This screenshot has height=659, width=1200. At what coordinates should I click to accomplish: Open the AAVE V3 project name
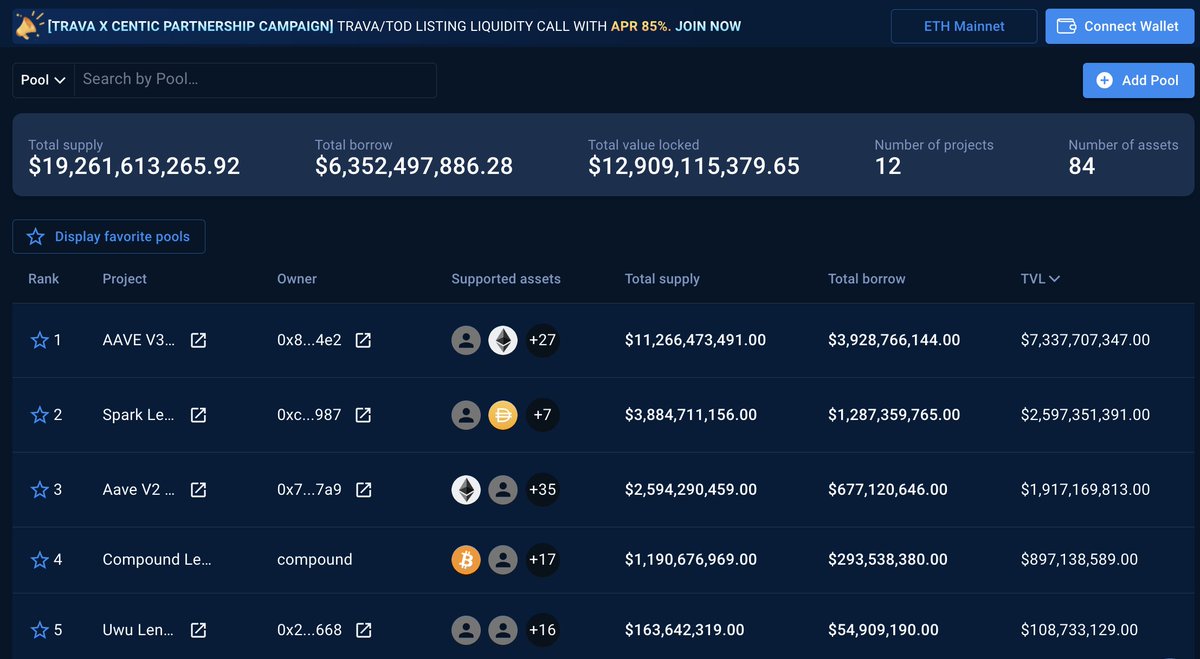coord(139,340)
